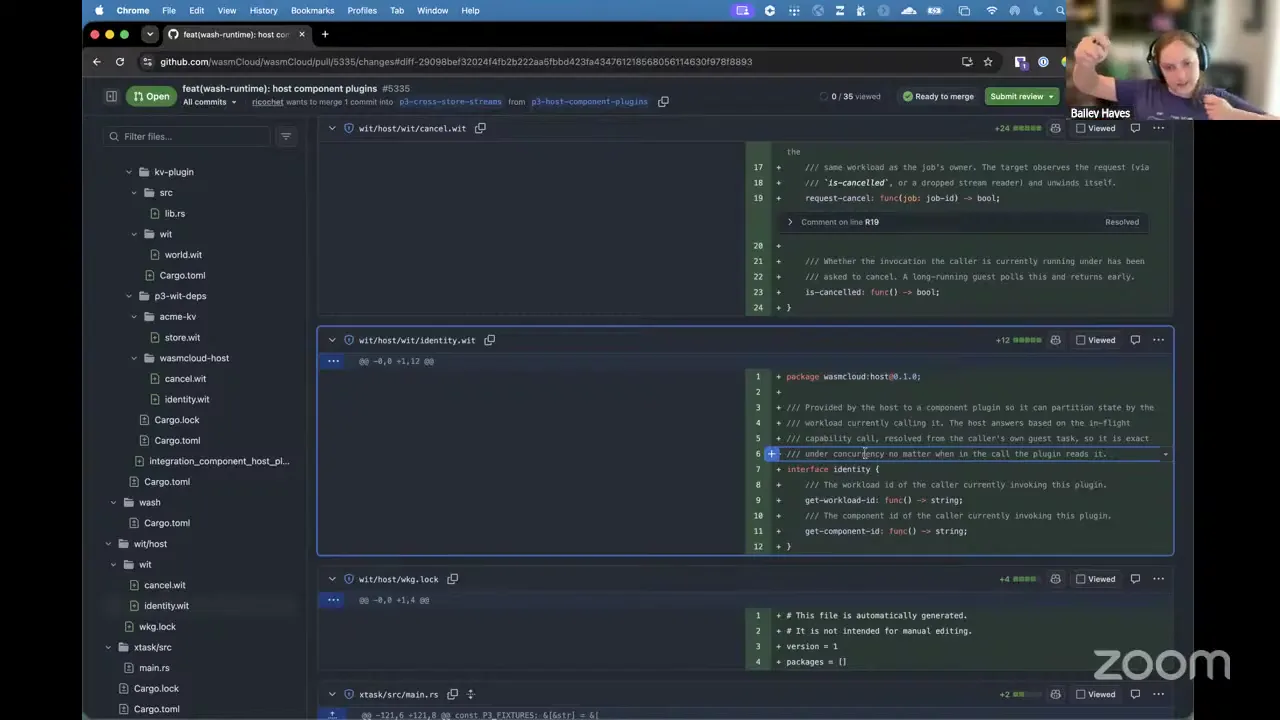Expand comment on line R19

click(x=790, y=222)
